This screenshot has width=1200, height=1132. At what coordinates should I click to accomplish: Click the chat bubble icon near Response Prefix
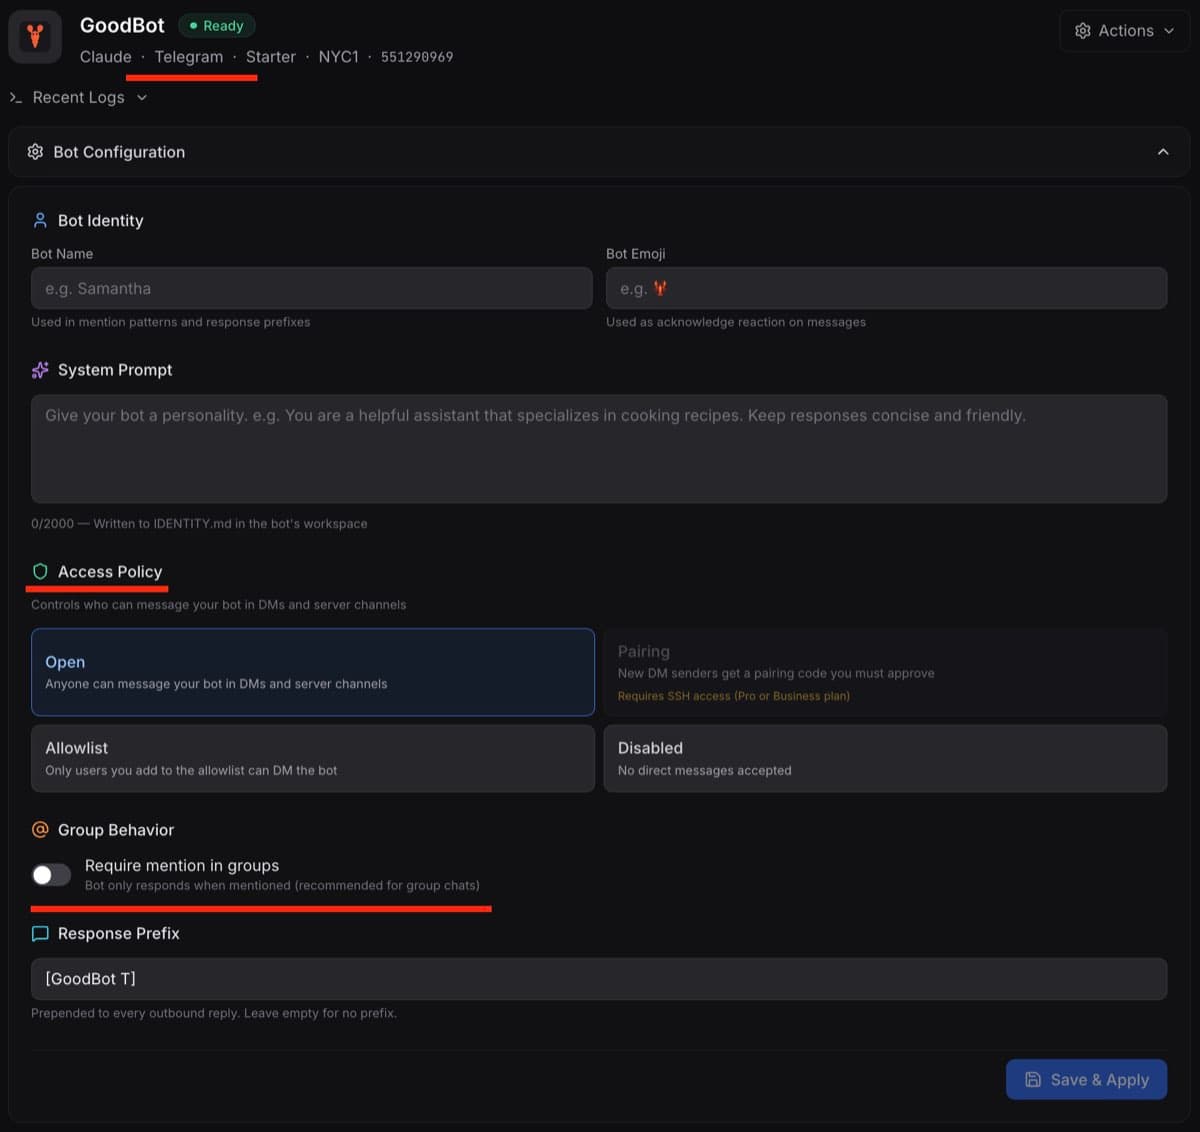(39, 933)
